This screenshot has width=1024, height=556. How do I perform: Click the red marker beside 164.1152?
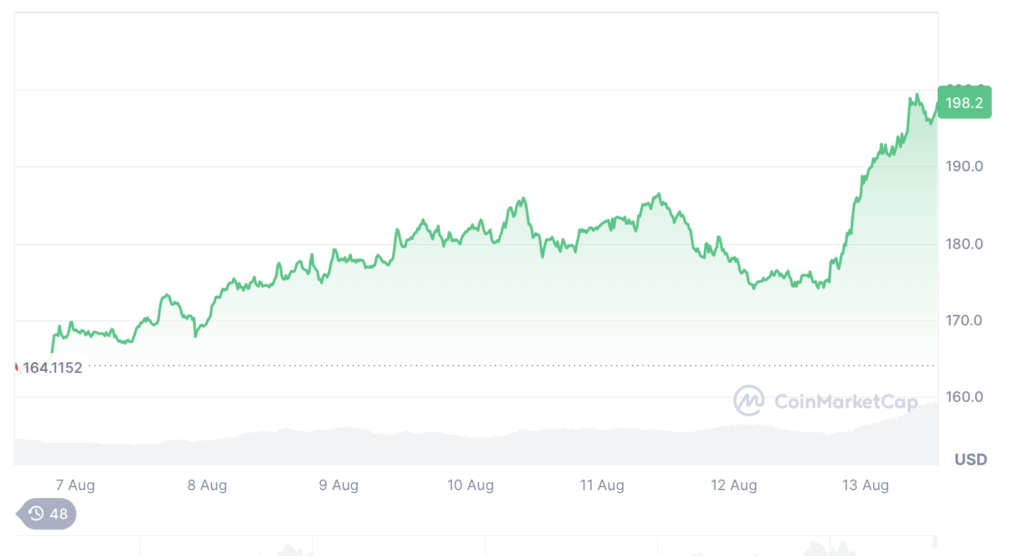tap(16, 368)
